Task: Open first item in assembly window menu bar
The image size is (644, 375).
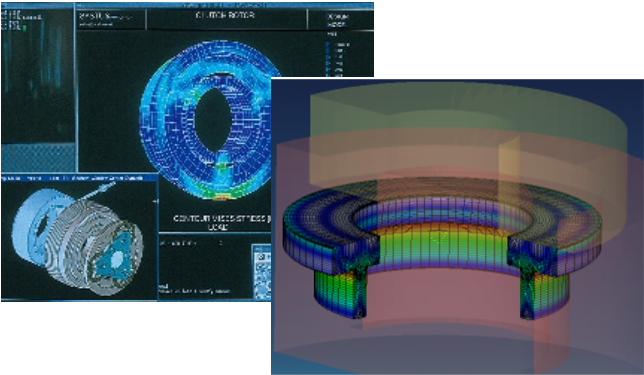Action: pos(10,178)
